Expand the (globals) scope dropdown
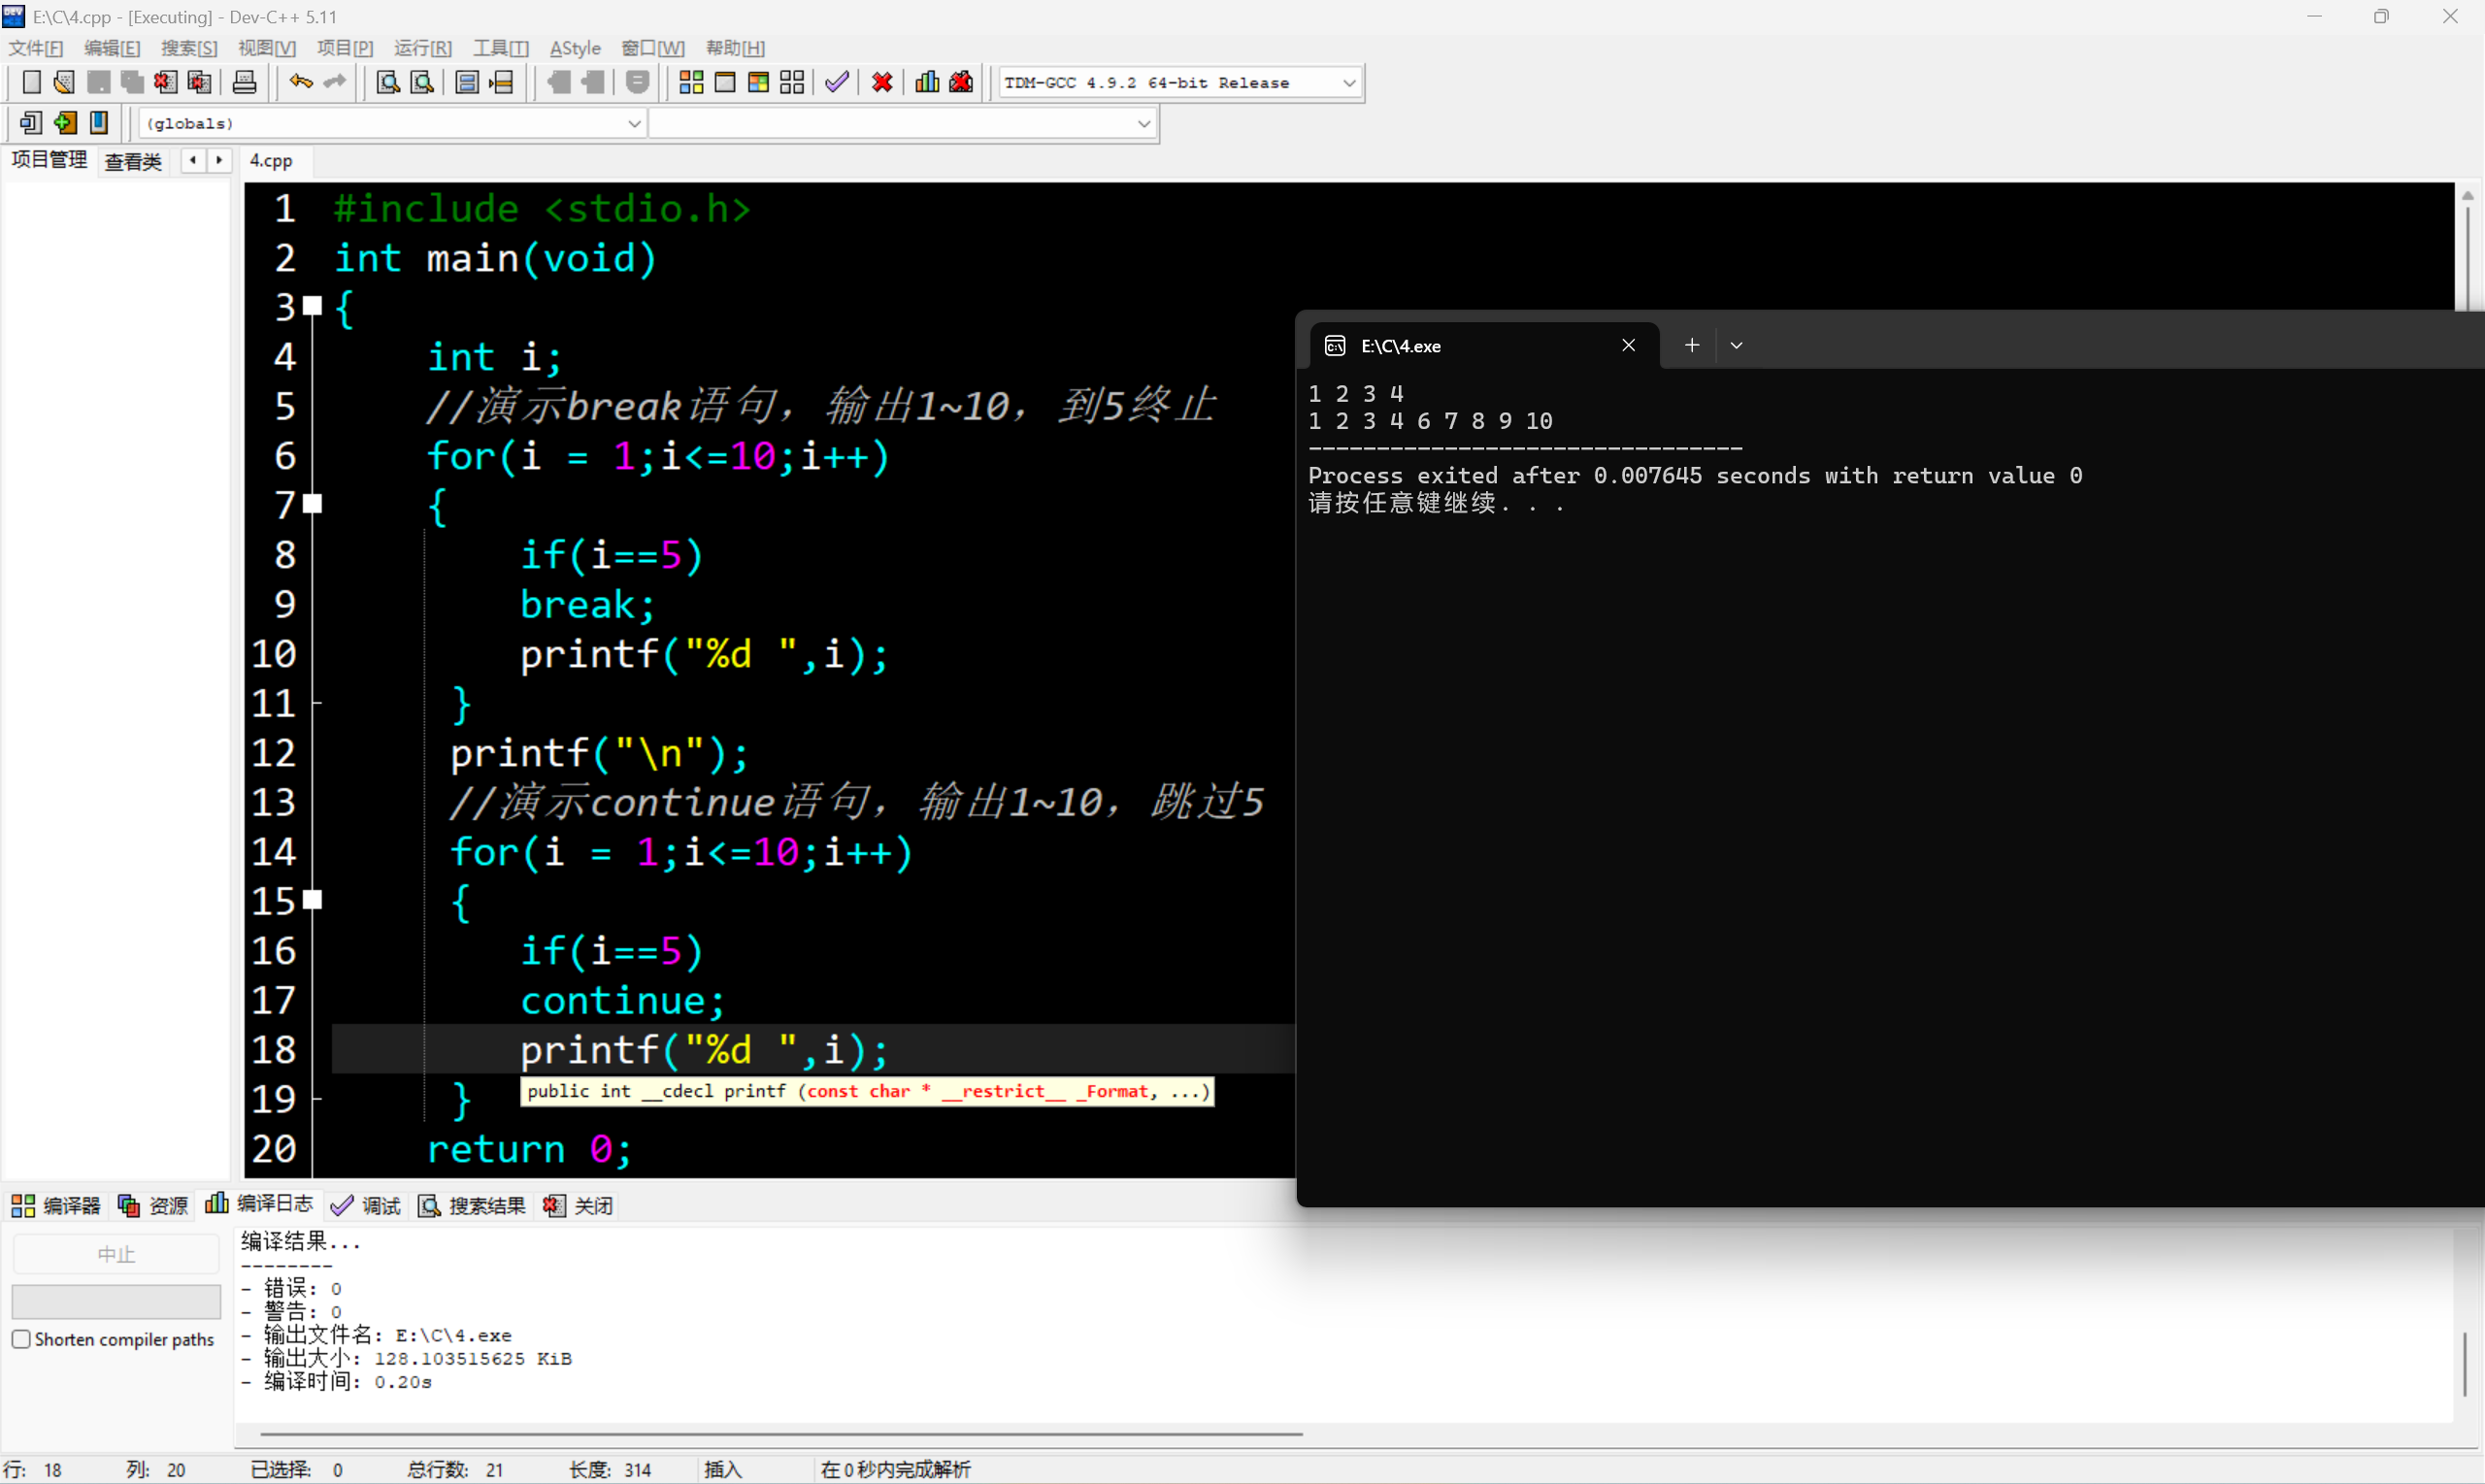The width and height of the screenshot is (2485, 1484). tap(633, 124)
